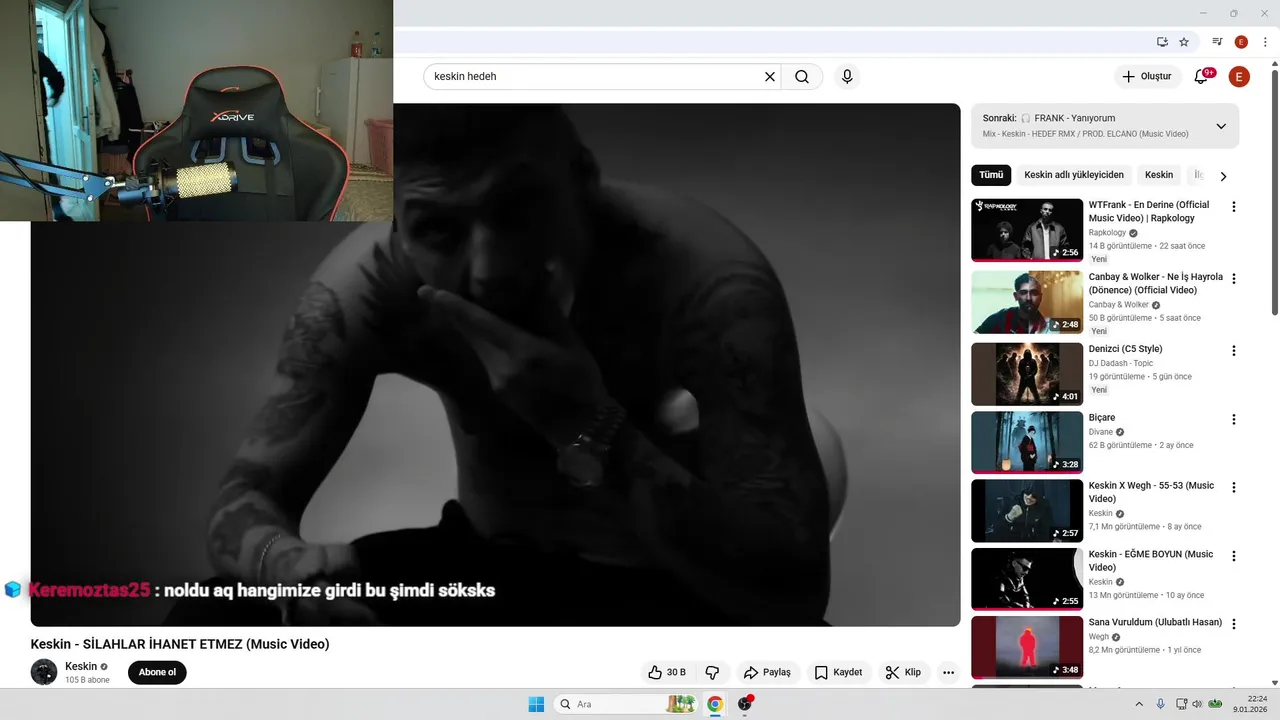
Task: Open more actions under the video
Action: click(948, 672)
